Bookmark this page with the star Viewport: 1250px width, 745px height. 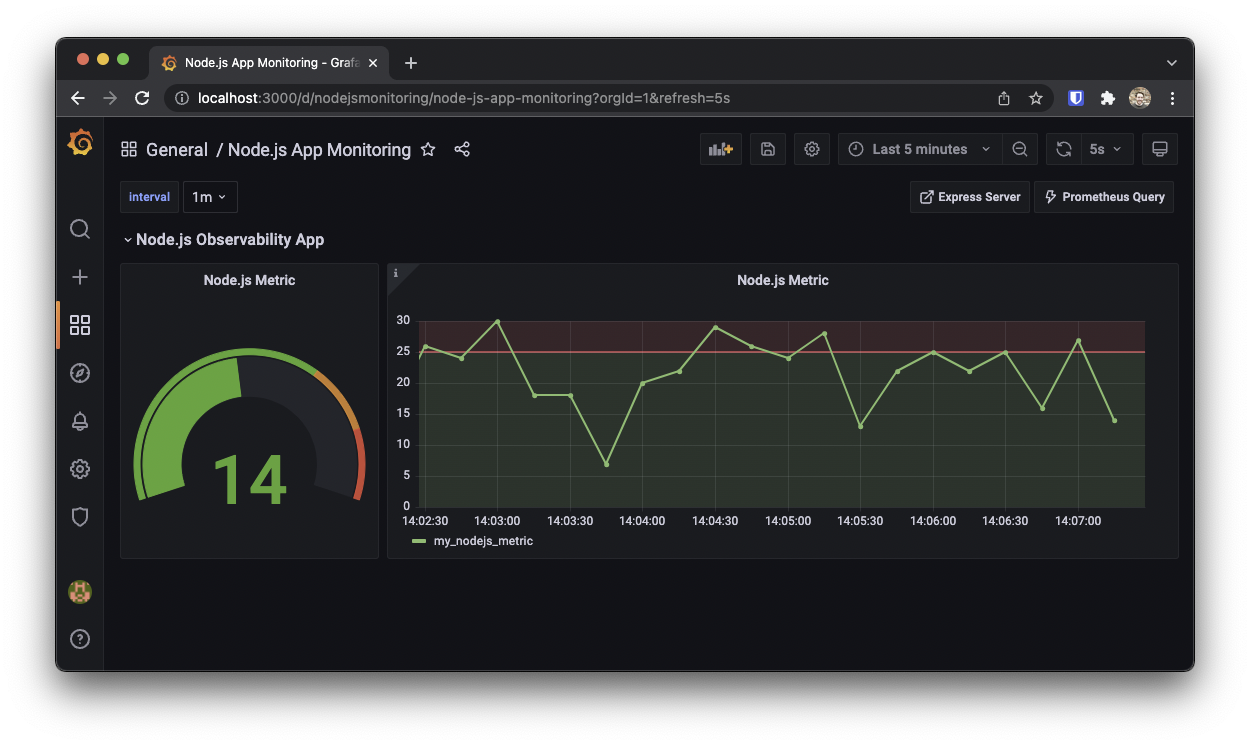1036,98
